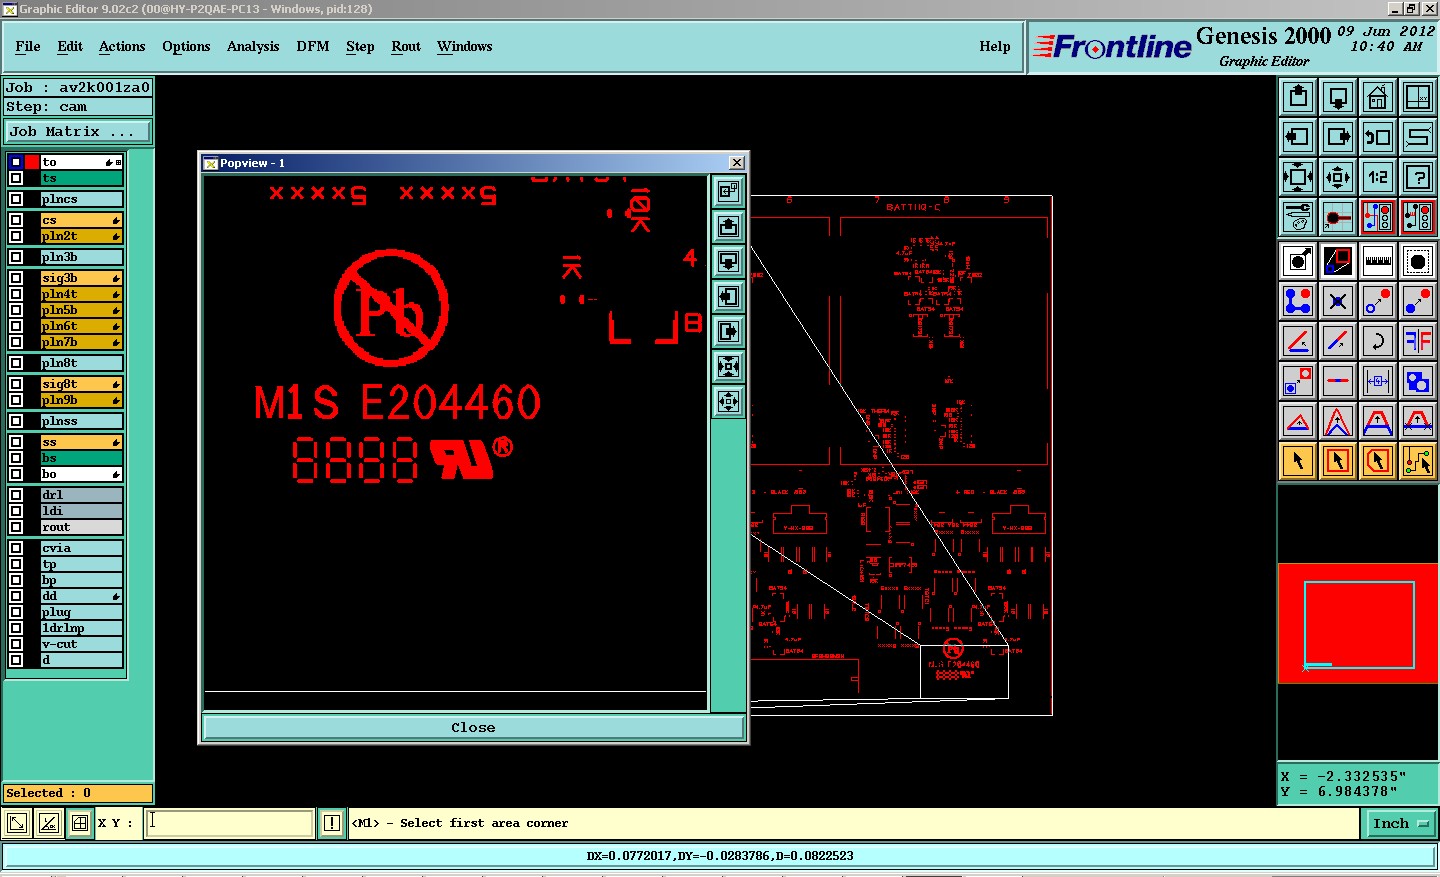Click the red color swatch of layer to

click(32, 162)
